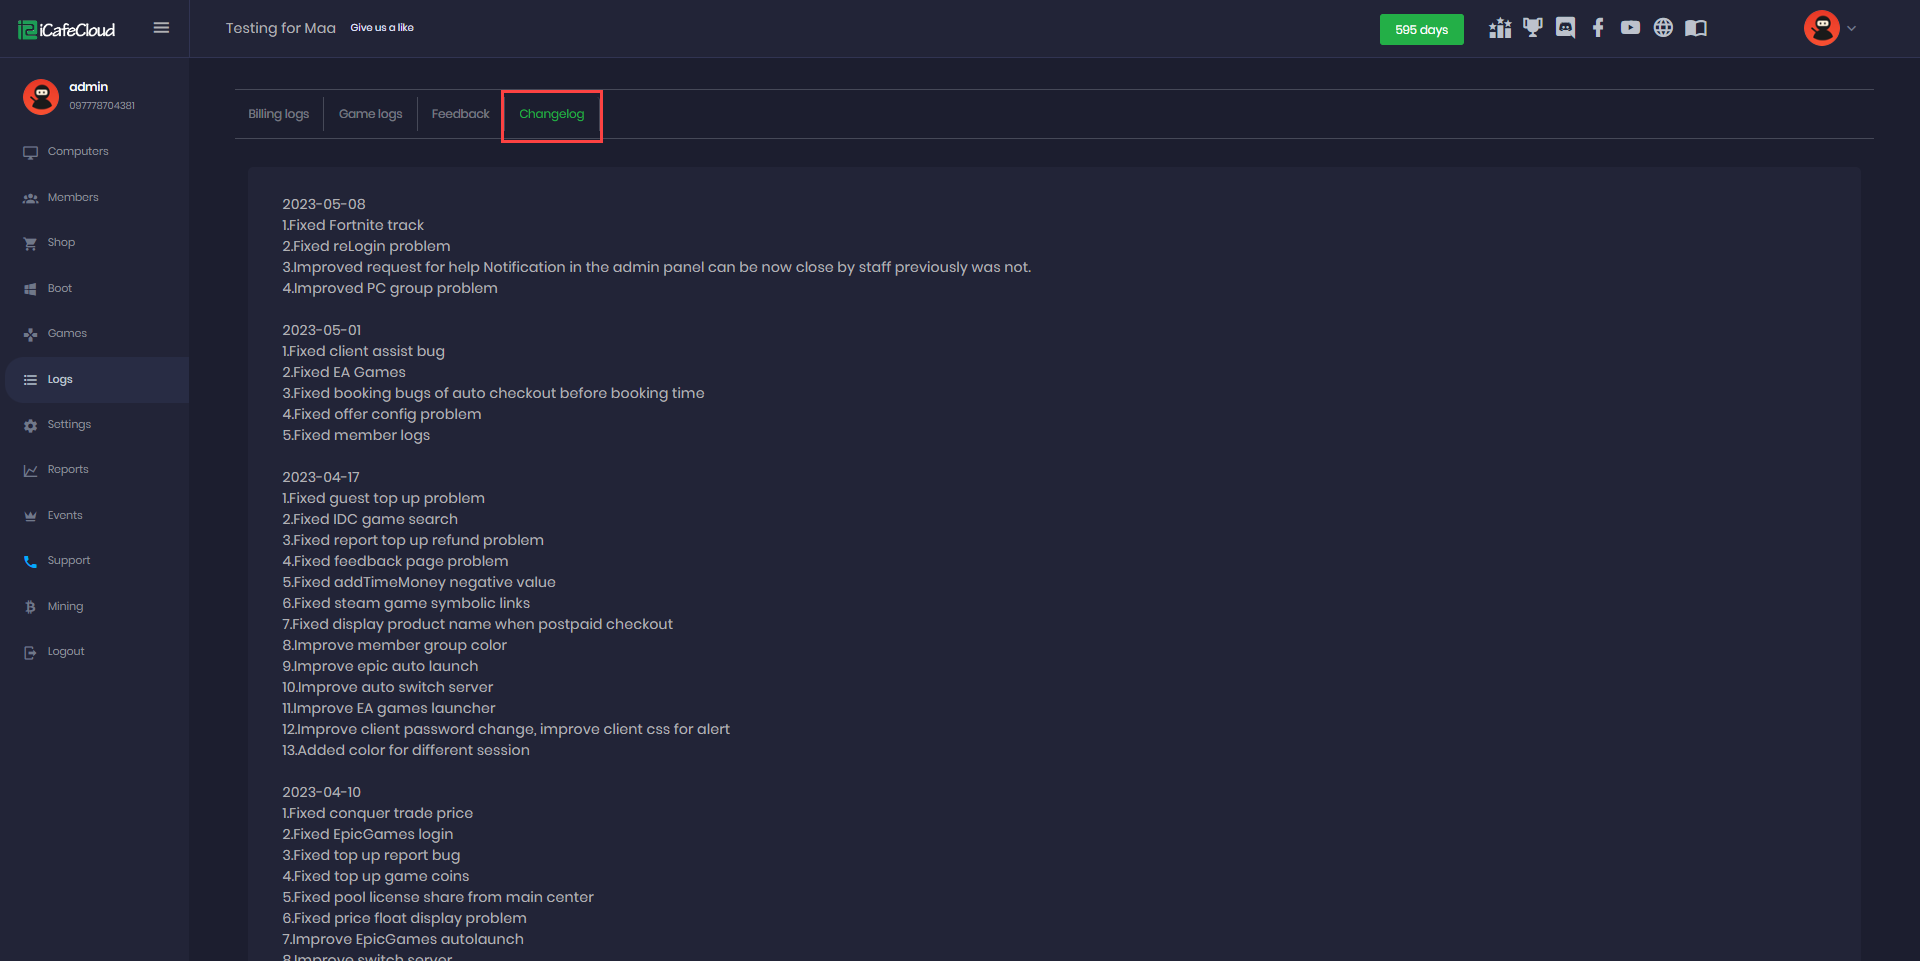Open Computors in the sidebar
Viewport: 1920px width, 961px height.
[78, 152]
